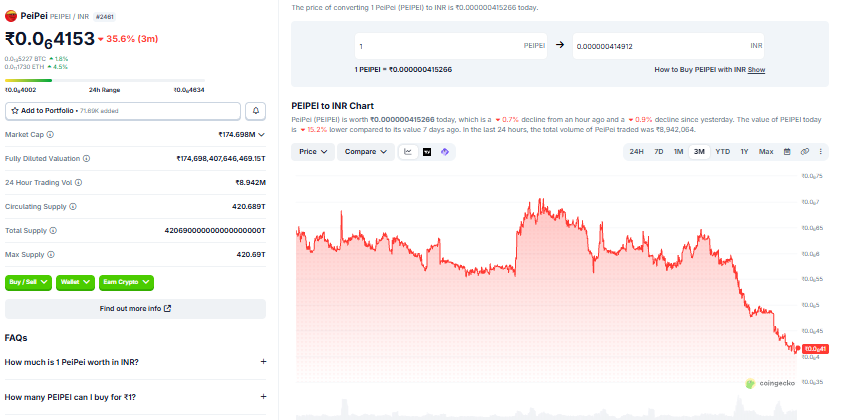Click the 420.689T circulating supply value
842x420 pixels.
249,207
